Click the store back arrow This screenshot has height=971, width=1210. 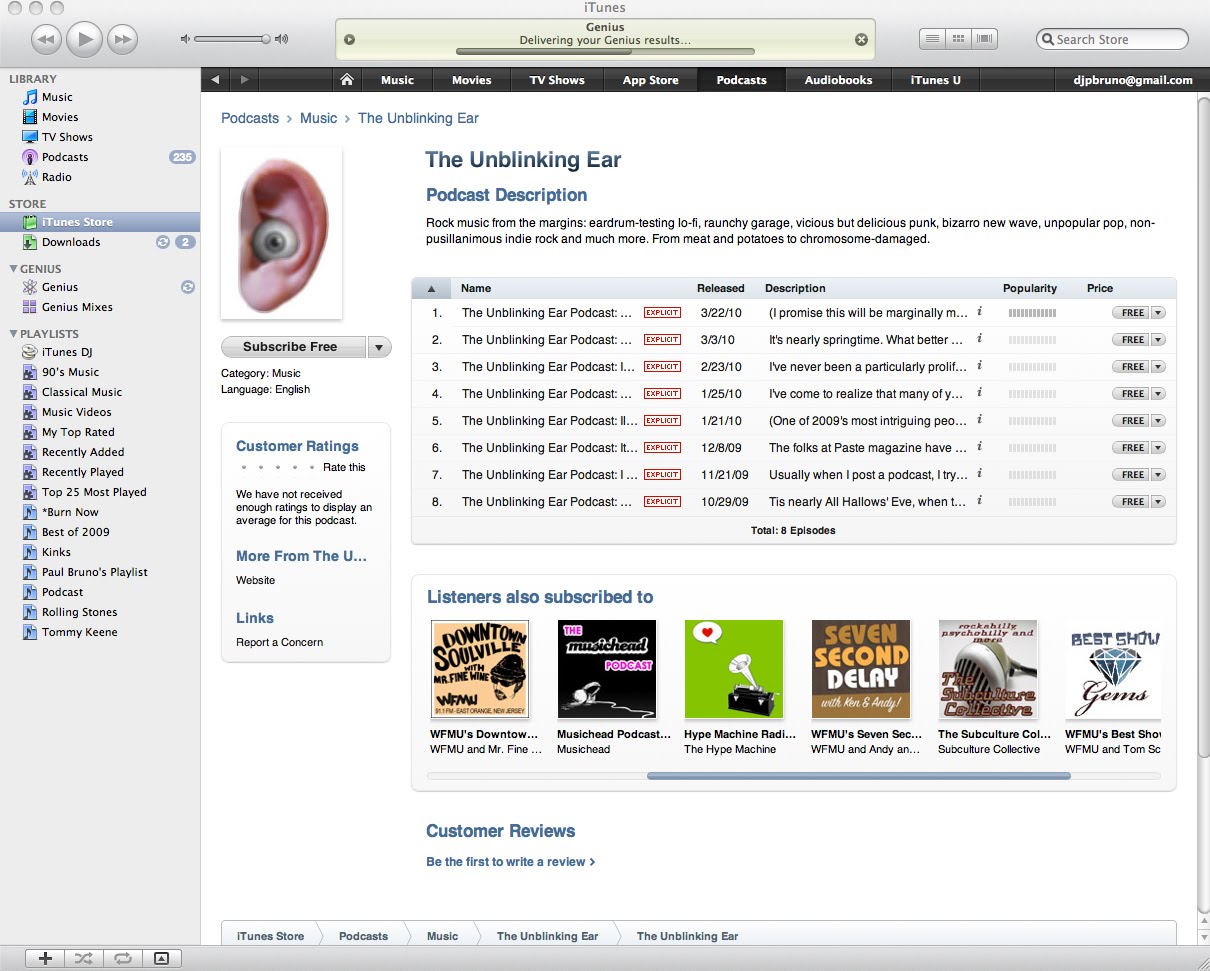(214, 80)
